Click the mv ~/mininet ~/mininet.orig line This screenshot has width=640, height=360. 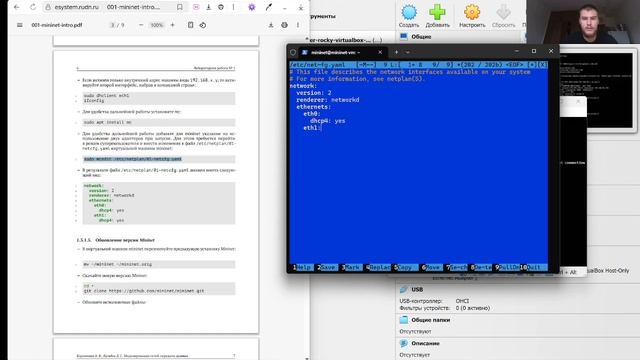point(118,264)
